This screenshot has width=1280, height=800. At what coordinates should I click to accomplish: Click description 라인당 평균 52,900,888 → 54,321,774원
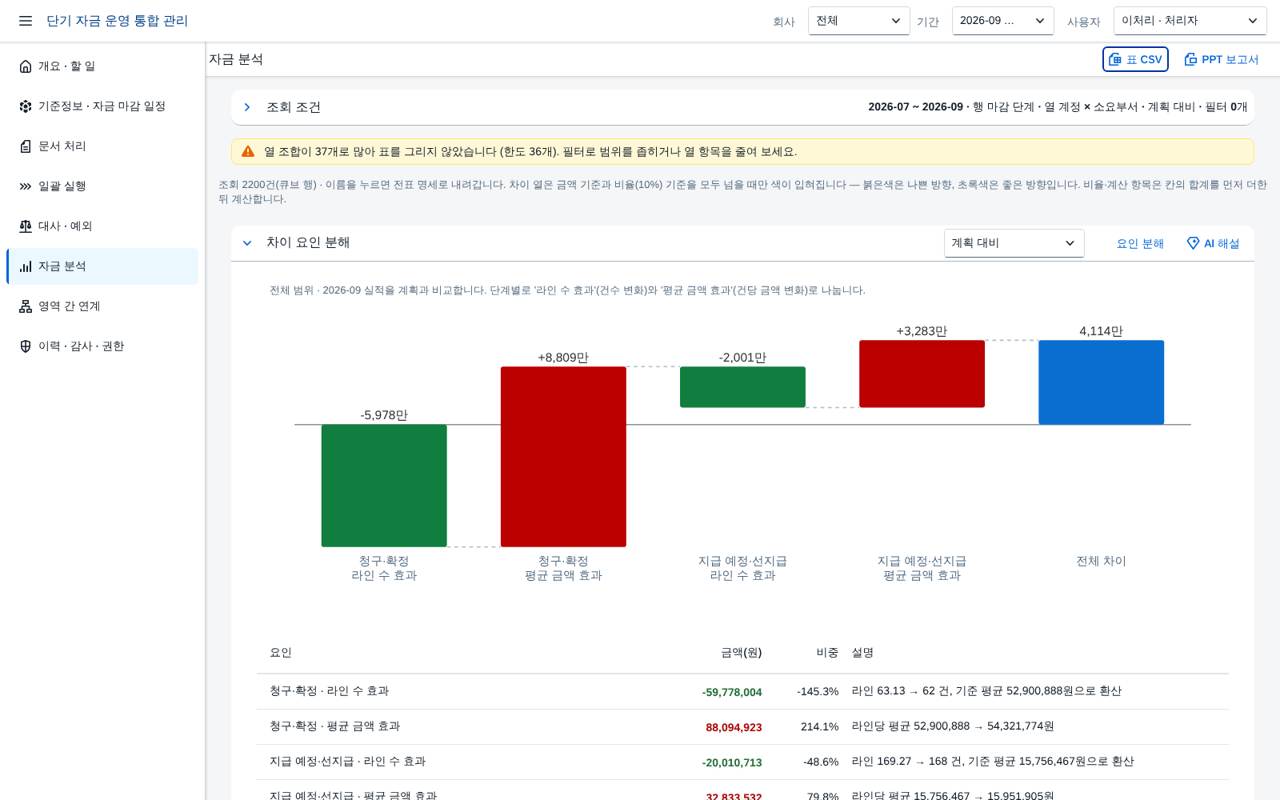click(953, 727)
